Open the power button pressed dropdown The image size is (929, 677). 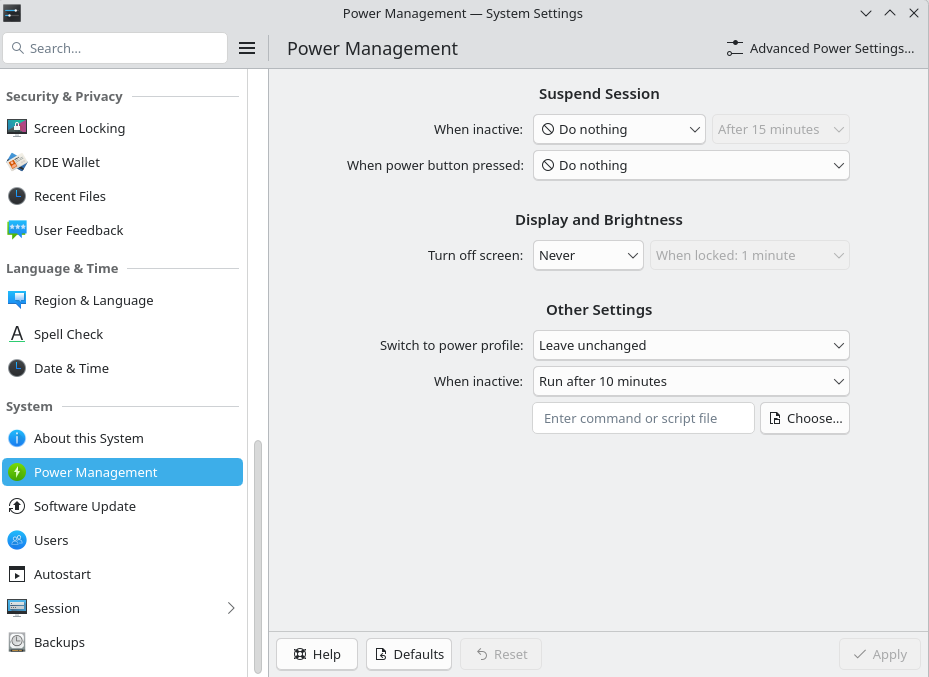point(690,165)
